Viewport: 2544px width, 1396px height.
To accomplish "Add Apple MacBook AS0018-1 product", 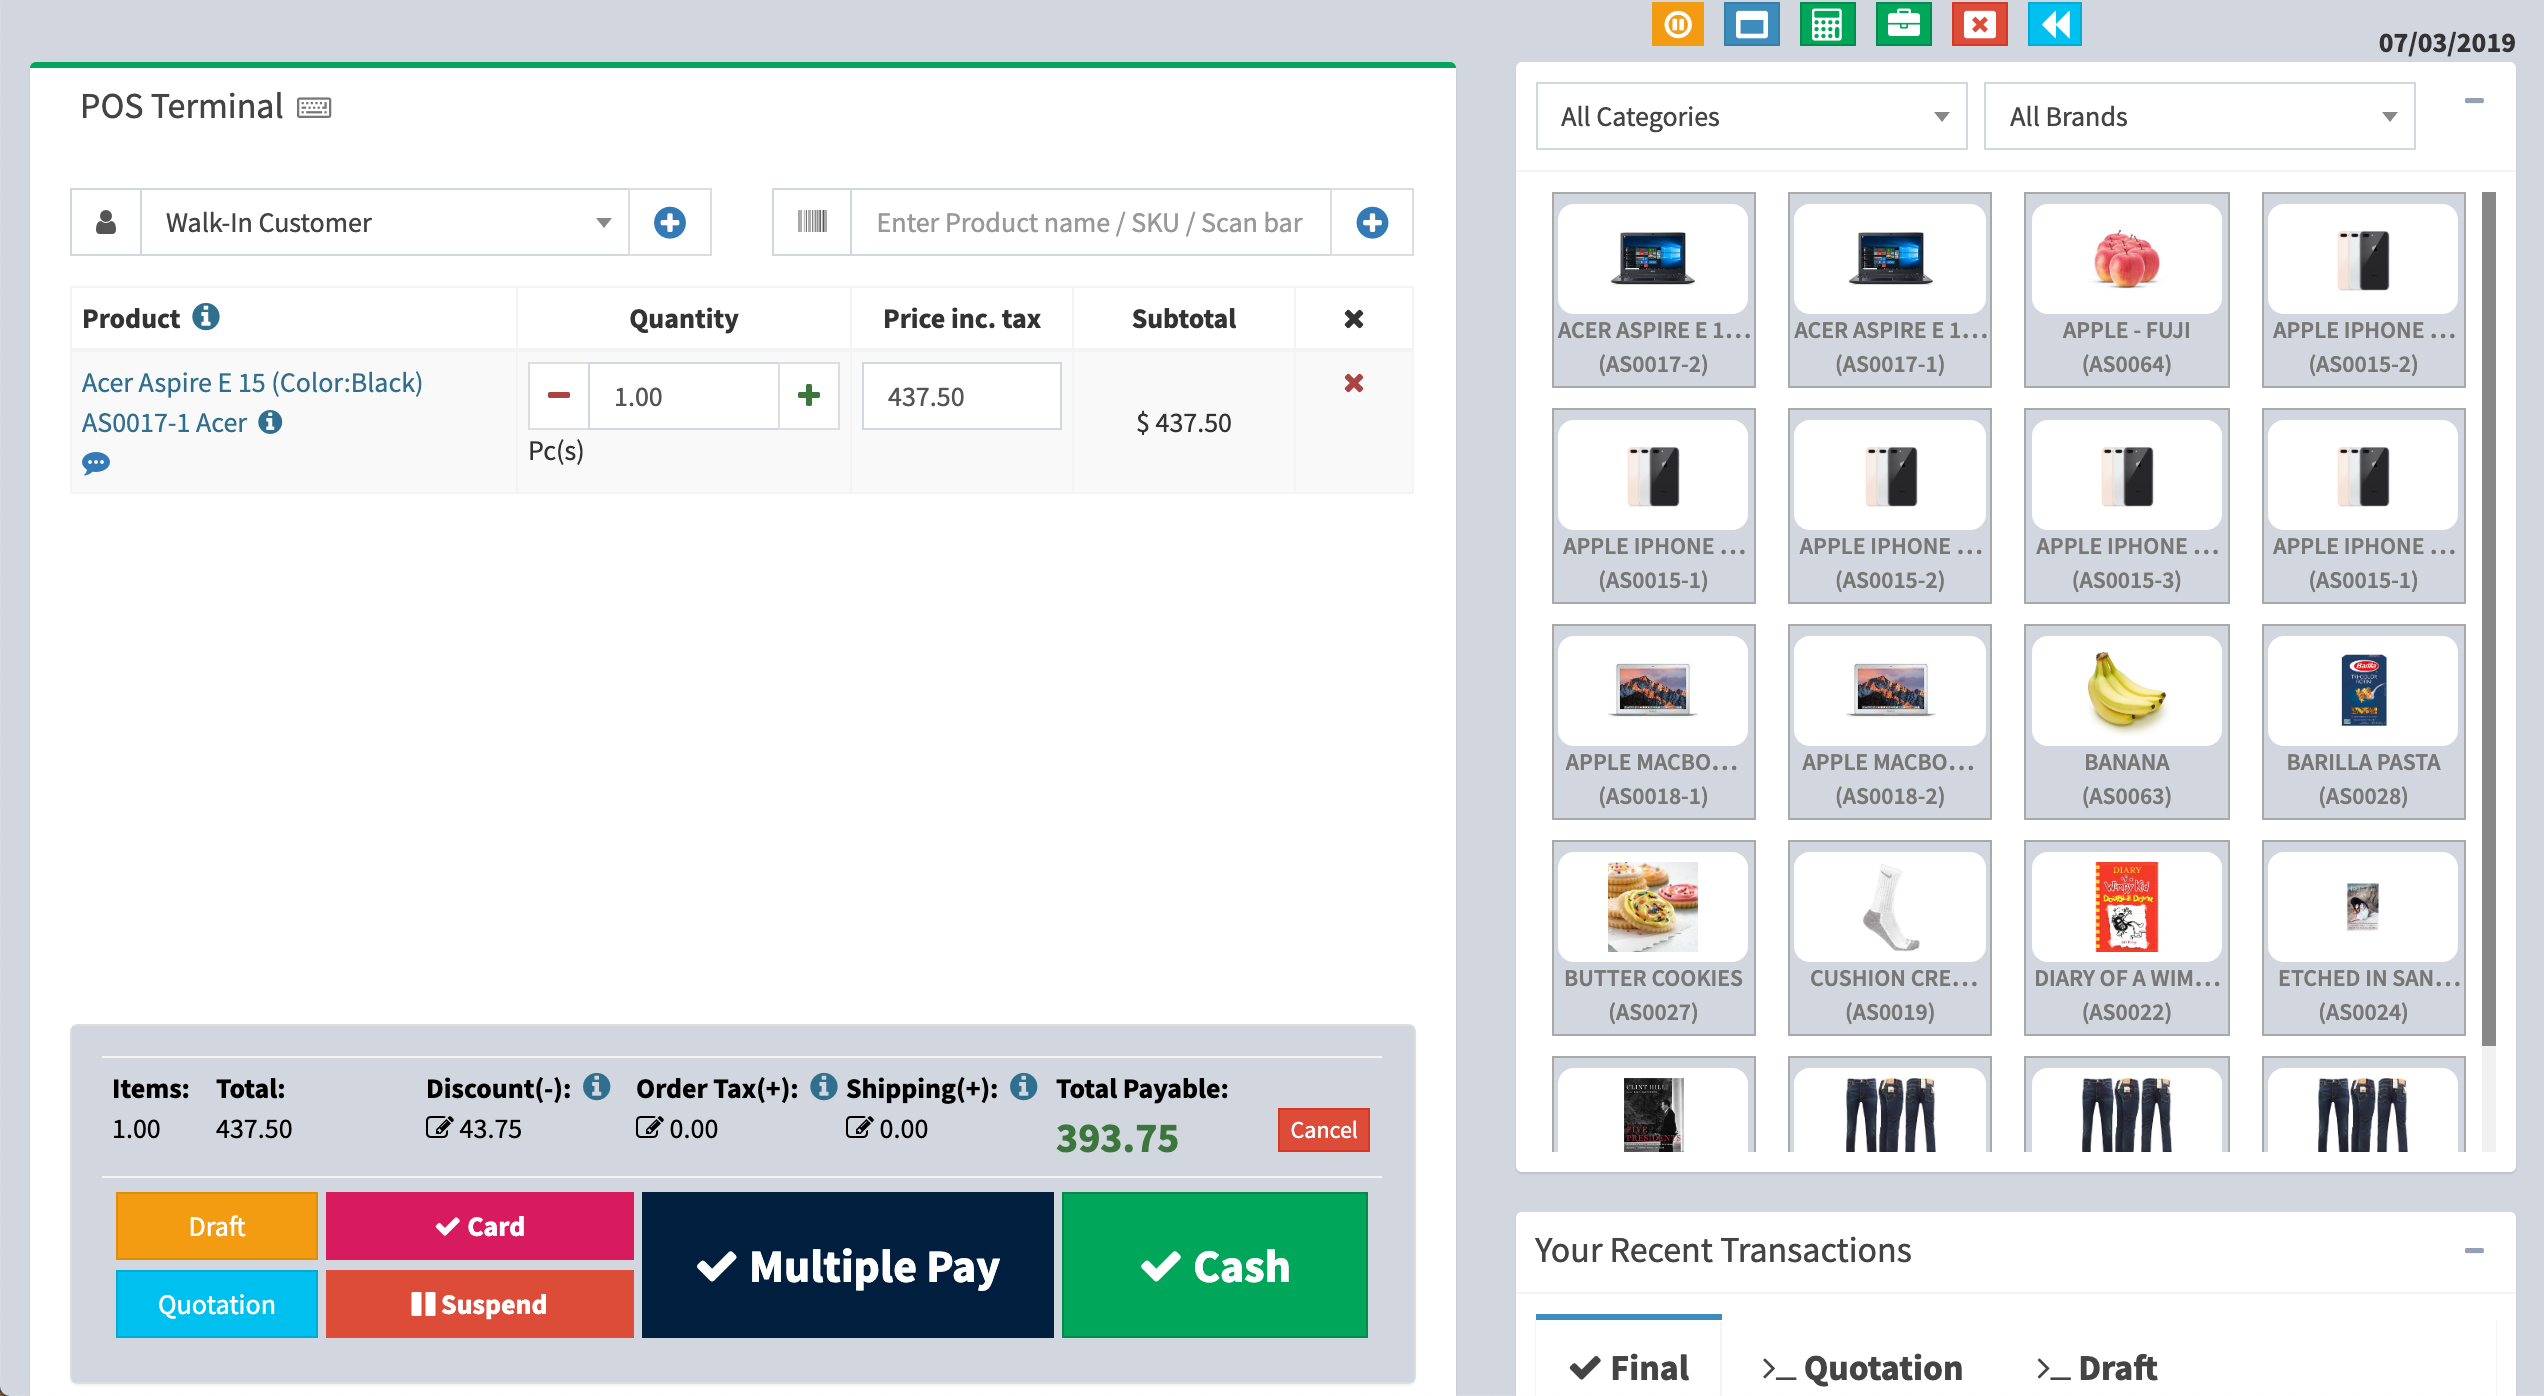I will [x=1654, y=722].
